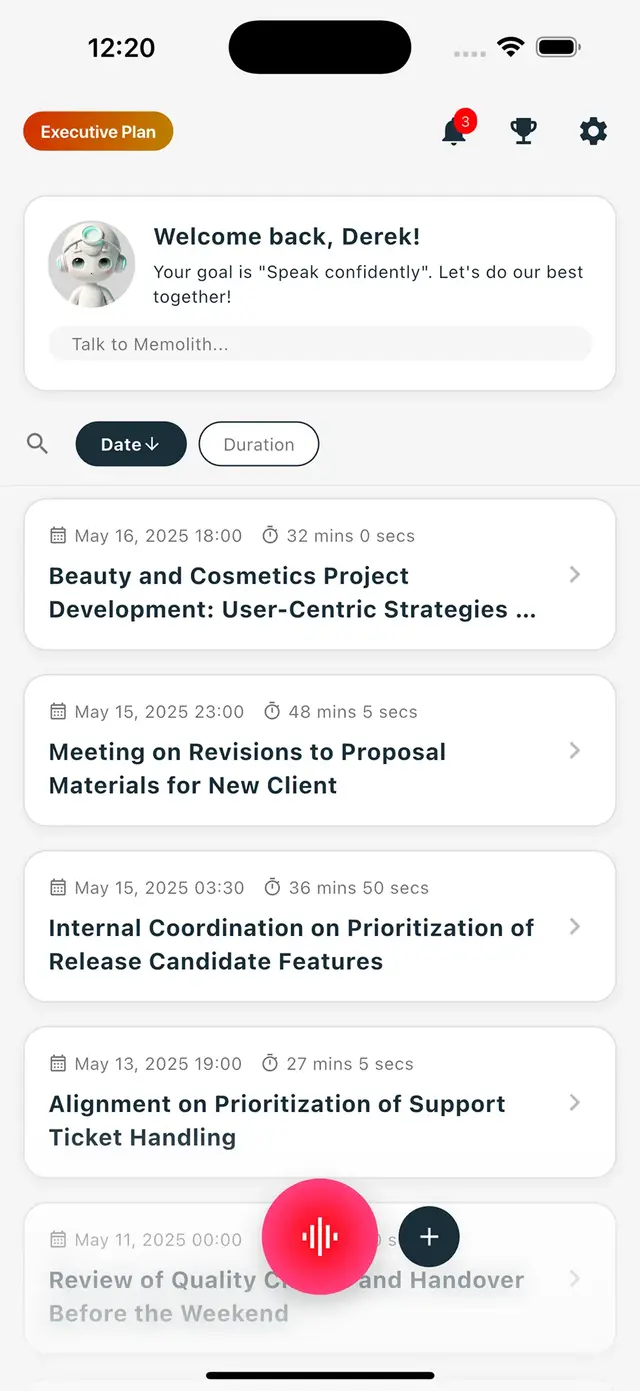Open Alignment on Prioritization of Support Ticket
The image size is (640, 1391).
pyautogui.click(x=277, y=1121)
